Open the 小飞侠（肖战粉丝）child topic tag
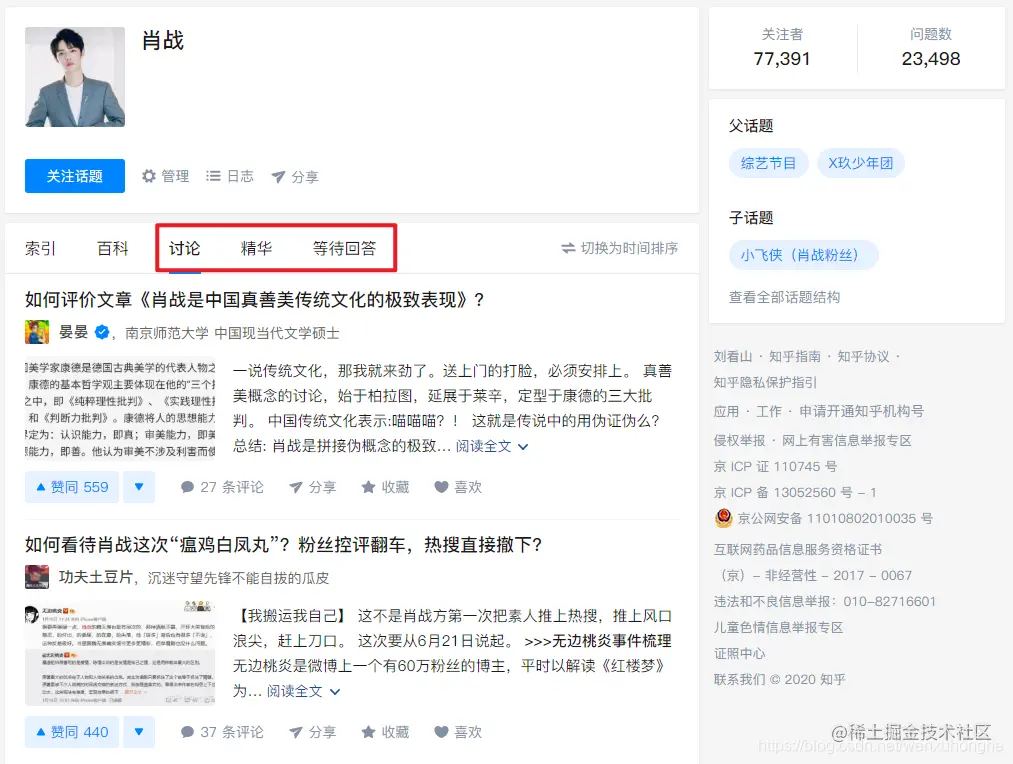 (x=804, y=255)
